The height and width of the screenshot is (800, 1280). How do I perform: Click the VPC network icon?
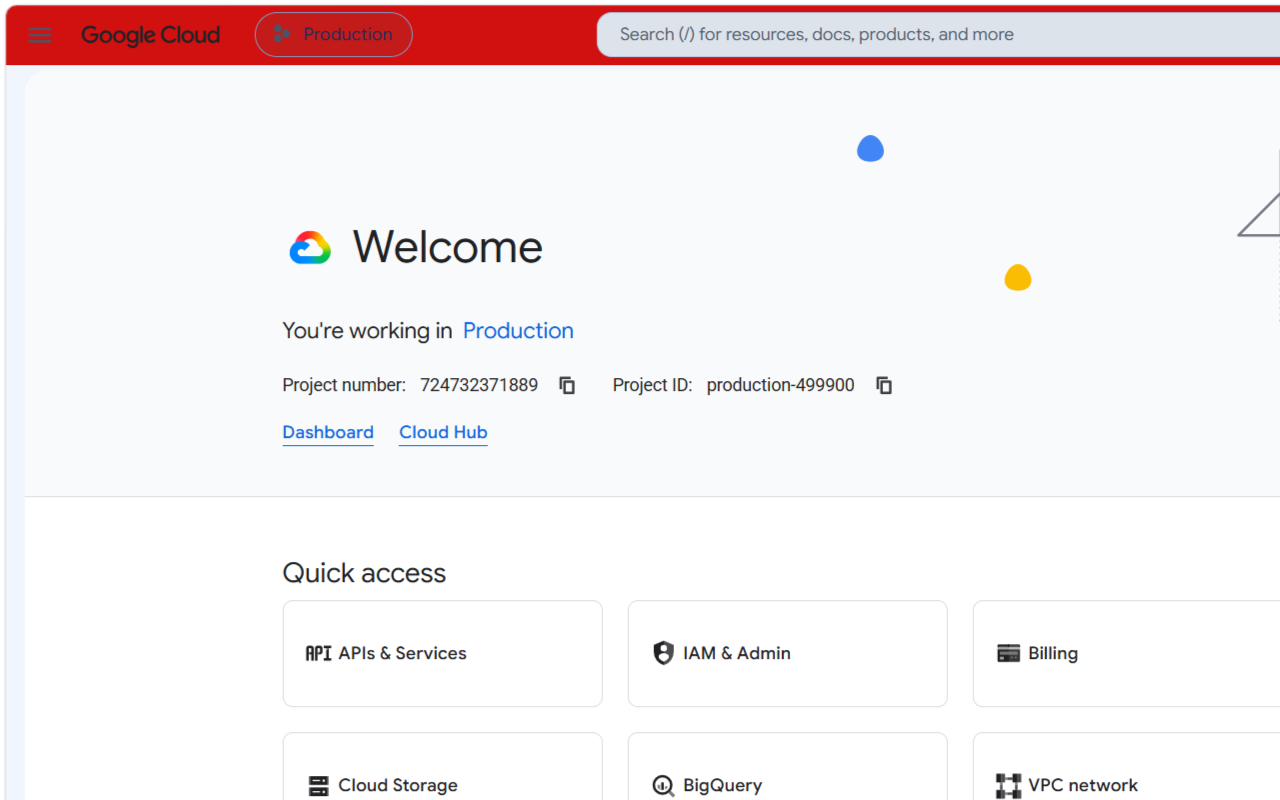click(1009, 786)
